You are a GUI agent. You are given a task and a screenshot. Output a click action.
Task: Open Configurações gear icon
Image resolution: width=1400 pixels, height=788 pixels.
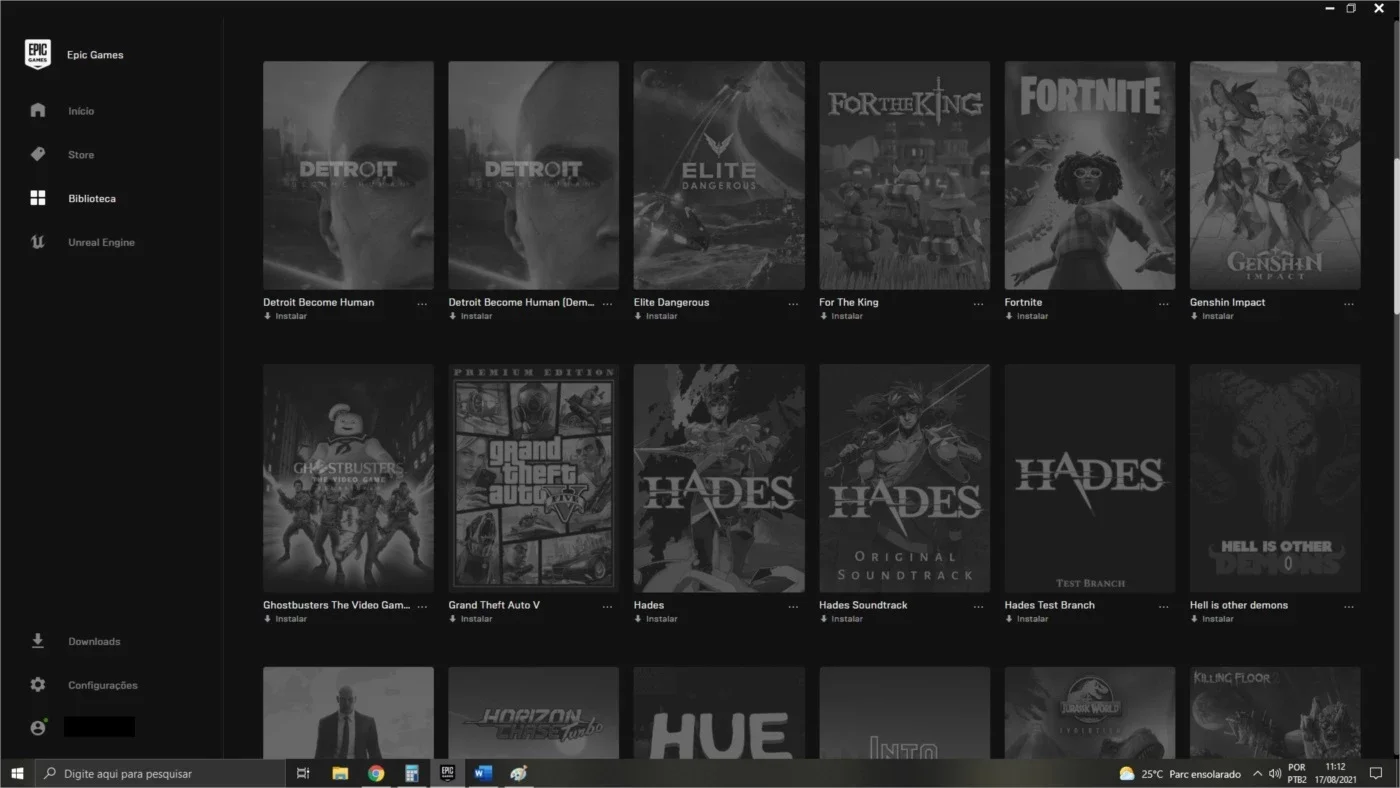click(x=38, y=685)
